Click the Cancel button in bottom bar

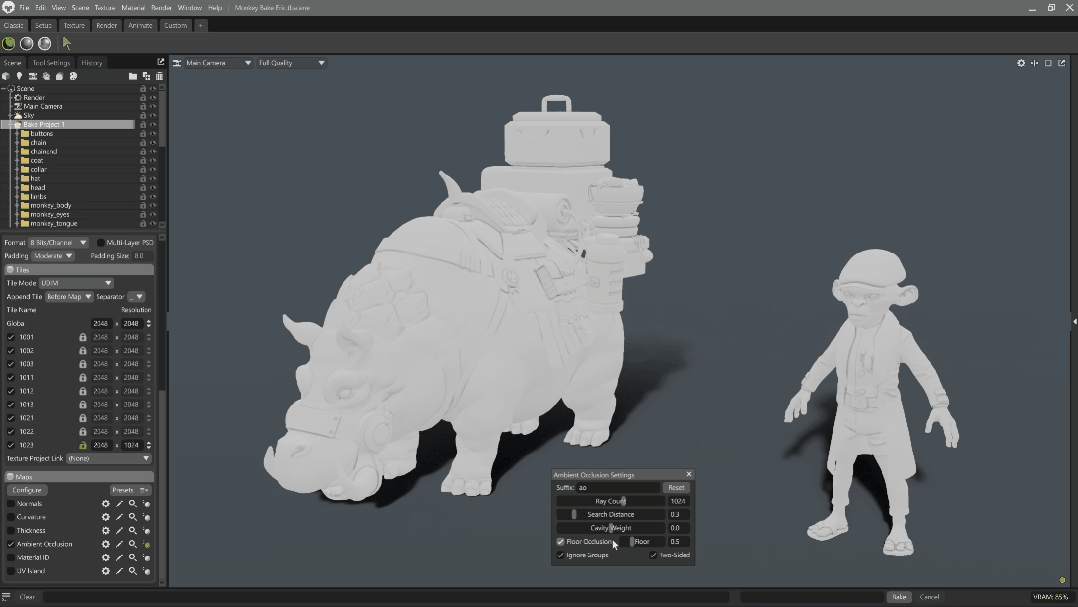930,597
